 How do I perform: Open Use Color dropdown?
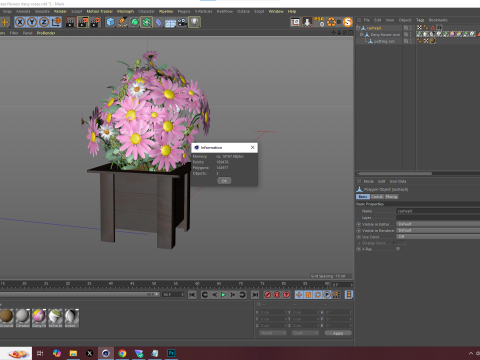tap(438, 237)
